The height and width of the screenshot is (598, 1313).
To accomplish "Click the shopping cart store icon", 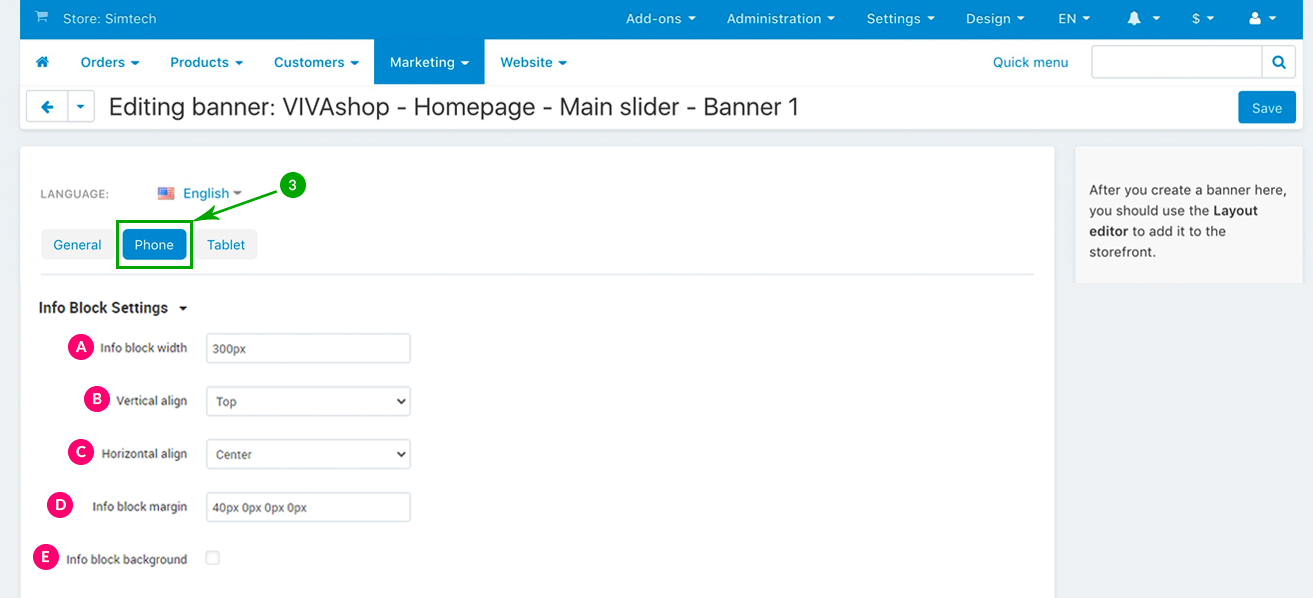I will point(41,18).
